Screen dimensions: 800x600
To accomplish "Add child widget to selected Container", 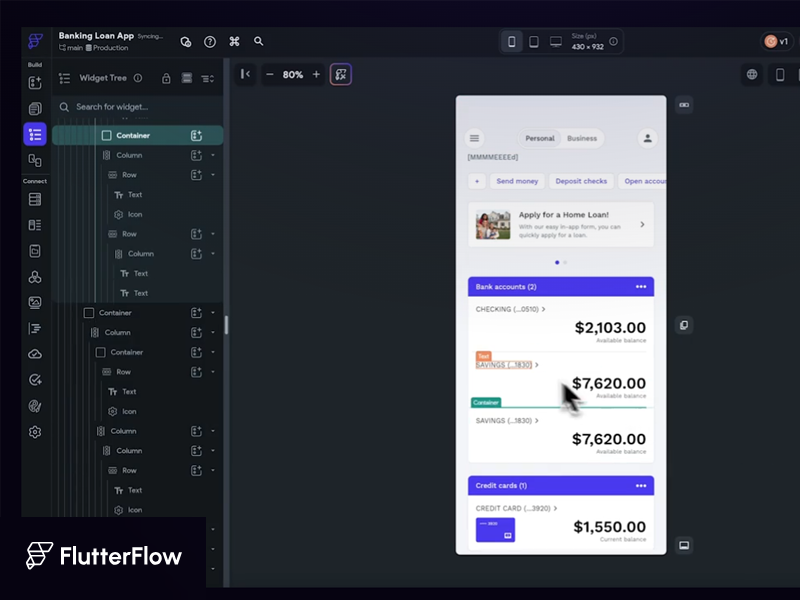I will pos(196,135).
